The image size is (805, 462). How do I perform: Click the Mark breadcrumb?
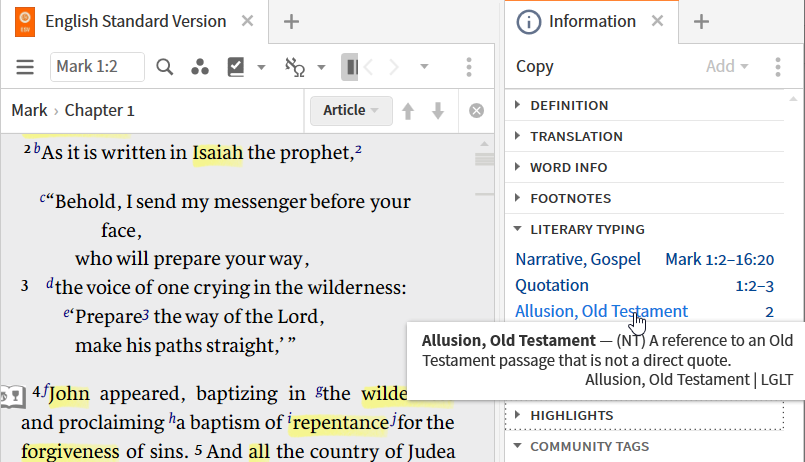(x=29, y=110)
